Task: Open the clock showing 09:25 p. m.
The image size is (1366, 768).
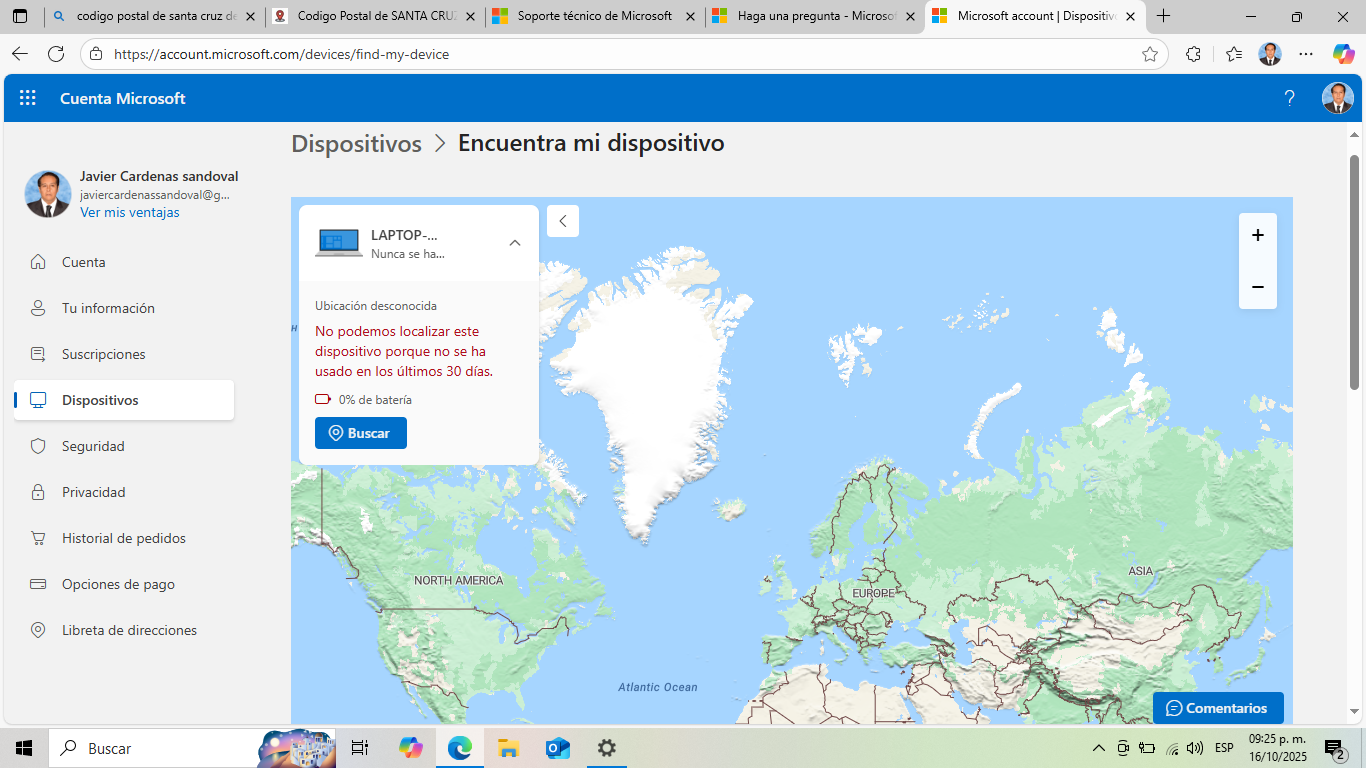Action: pyautogui.click(x=1277, y=748)
